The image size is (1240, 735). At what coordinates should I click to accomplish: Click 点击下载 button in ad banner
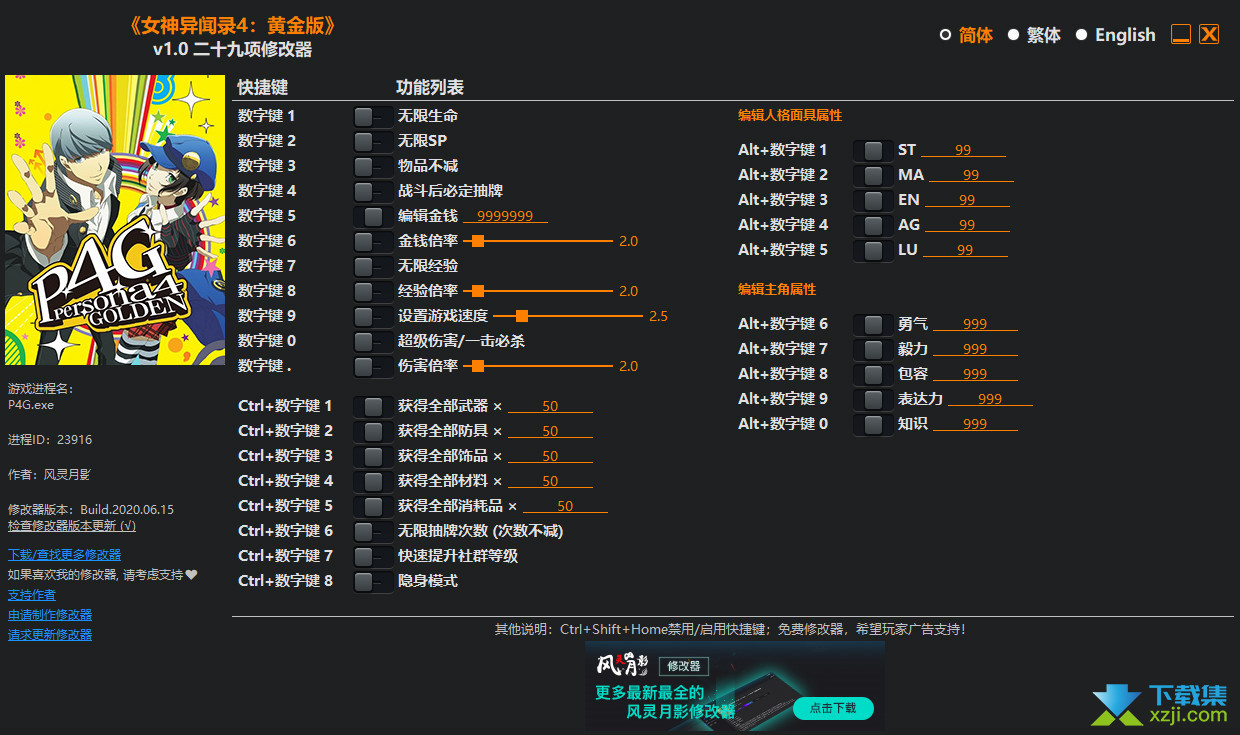tap(833, 708)
